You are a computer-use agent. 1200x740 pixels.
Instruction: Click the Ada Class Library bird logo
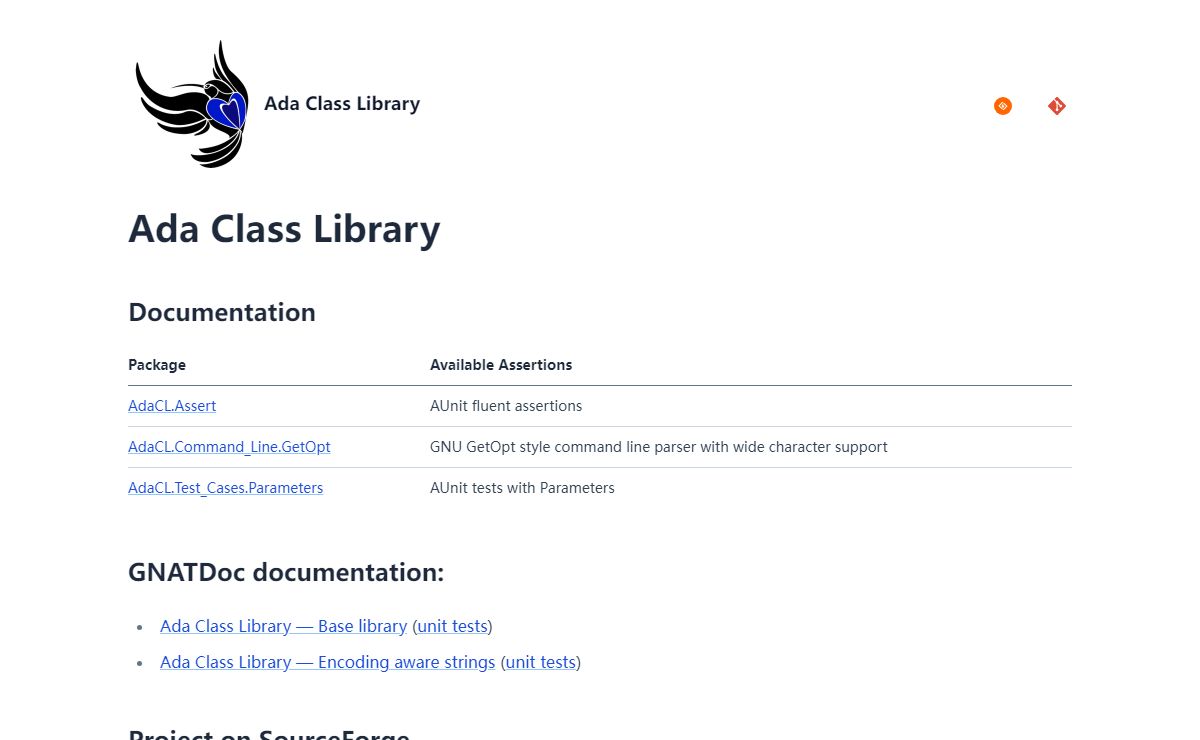192,104
